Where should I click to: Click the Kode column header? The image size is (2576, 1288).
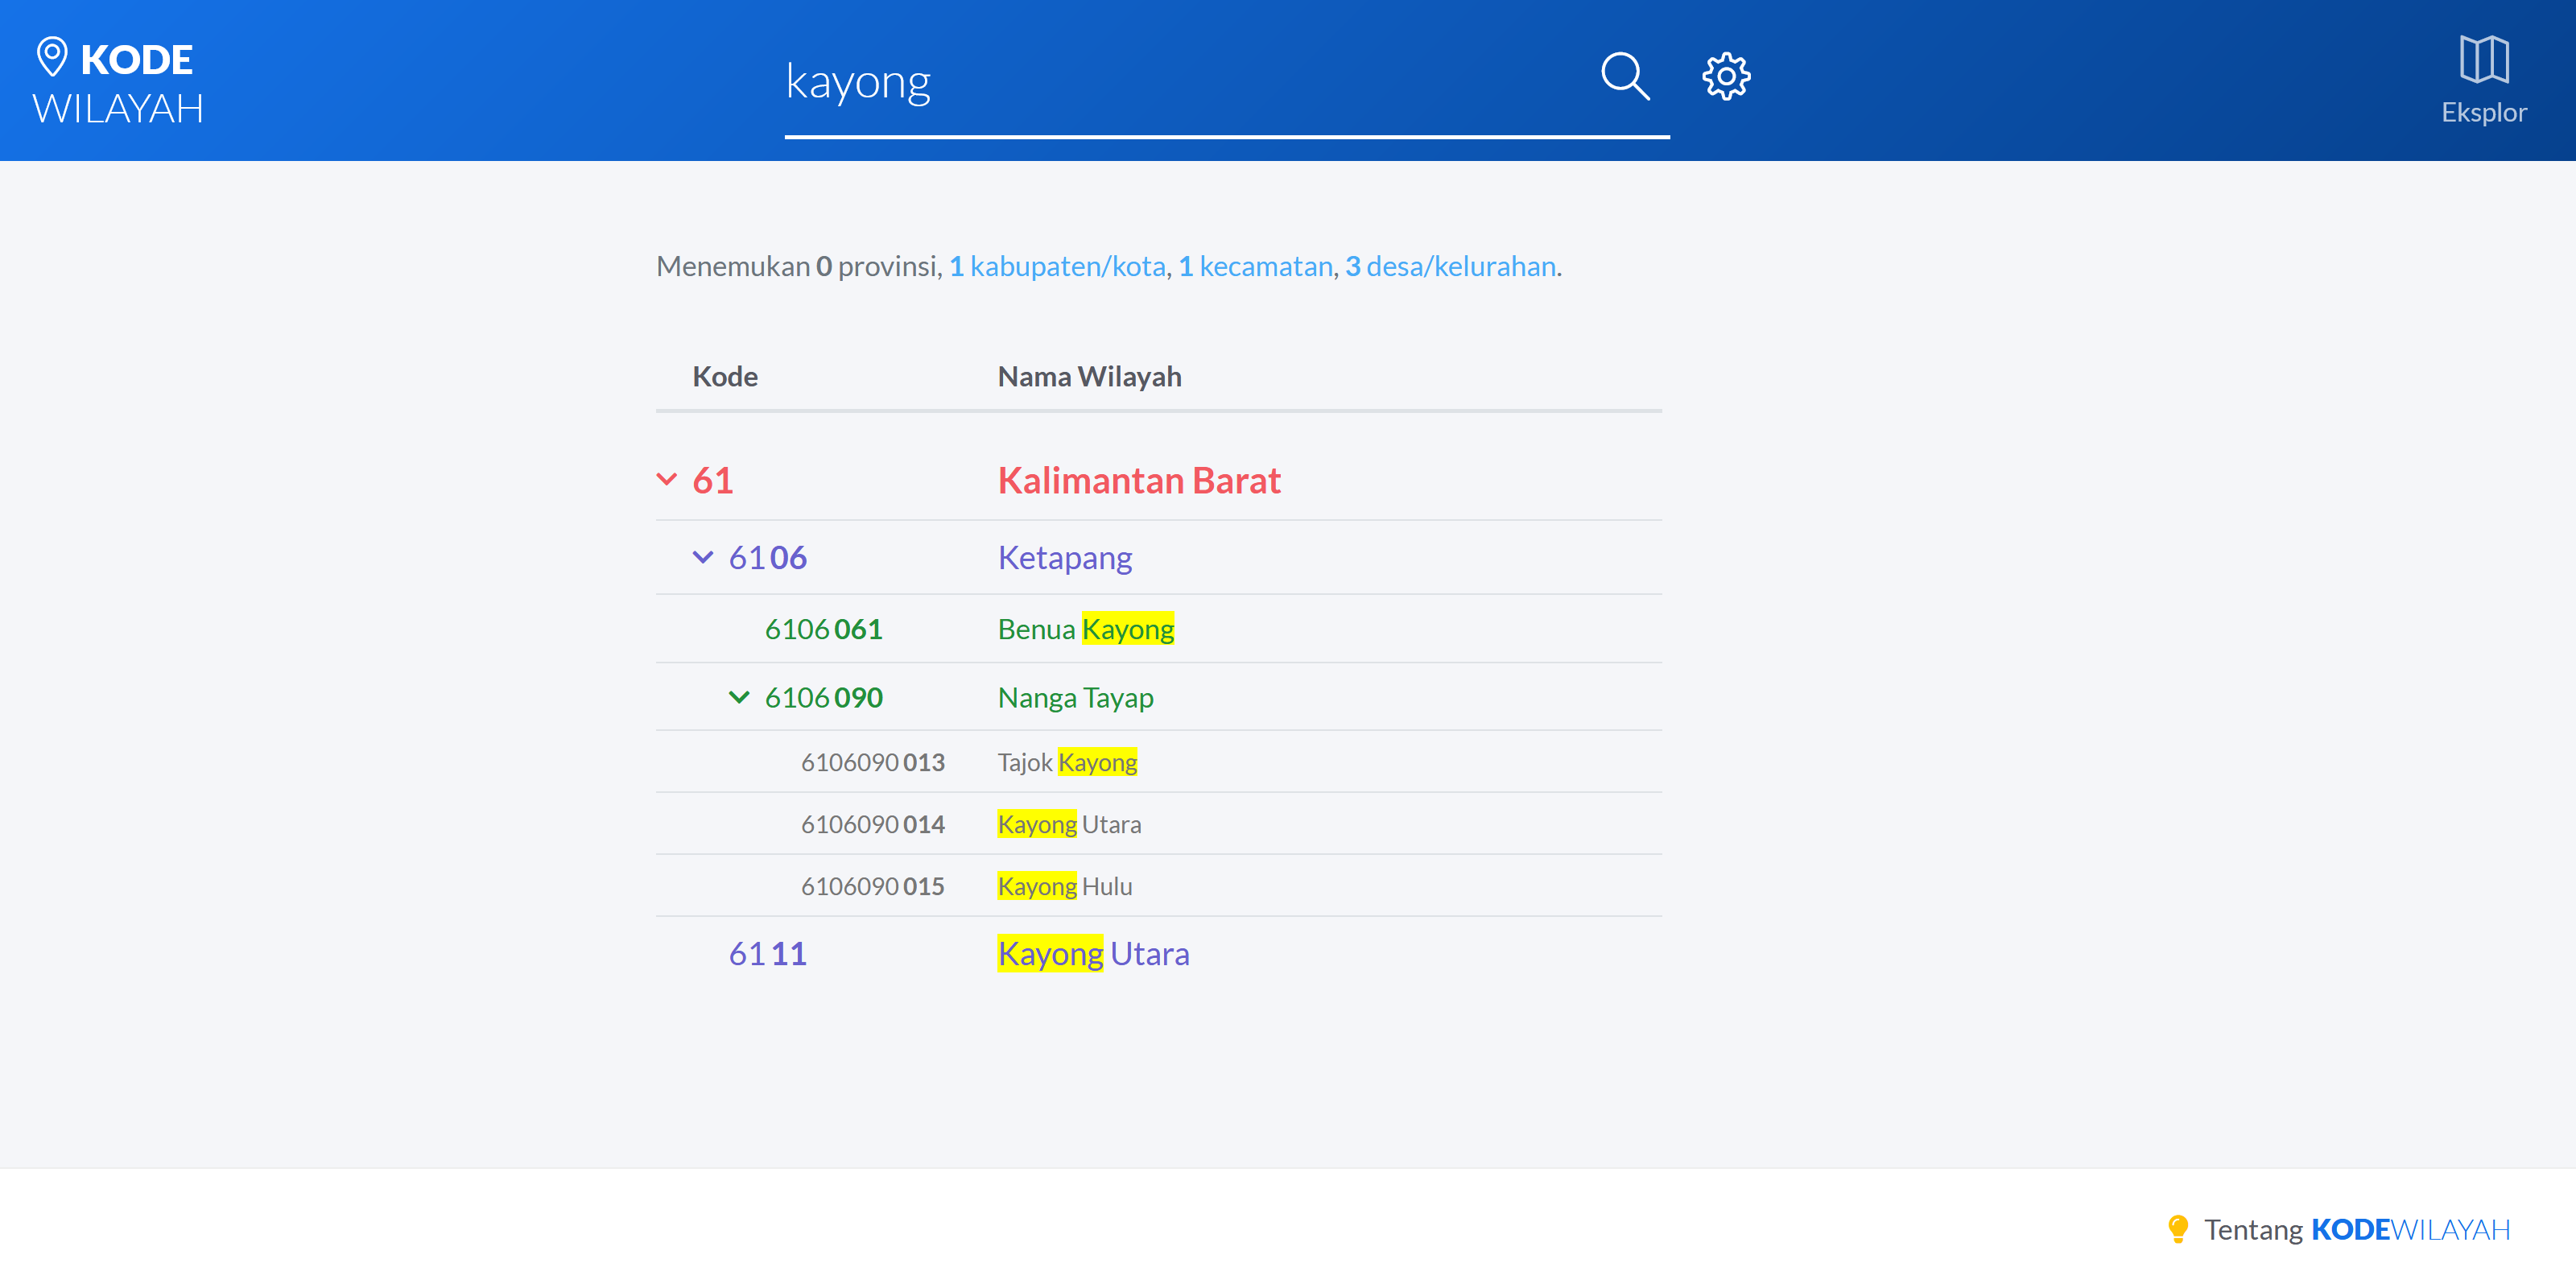(x=725, y=376)
